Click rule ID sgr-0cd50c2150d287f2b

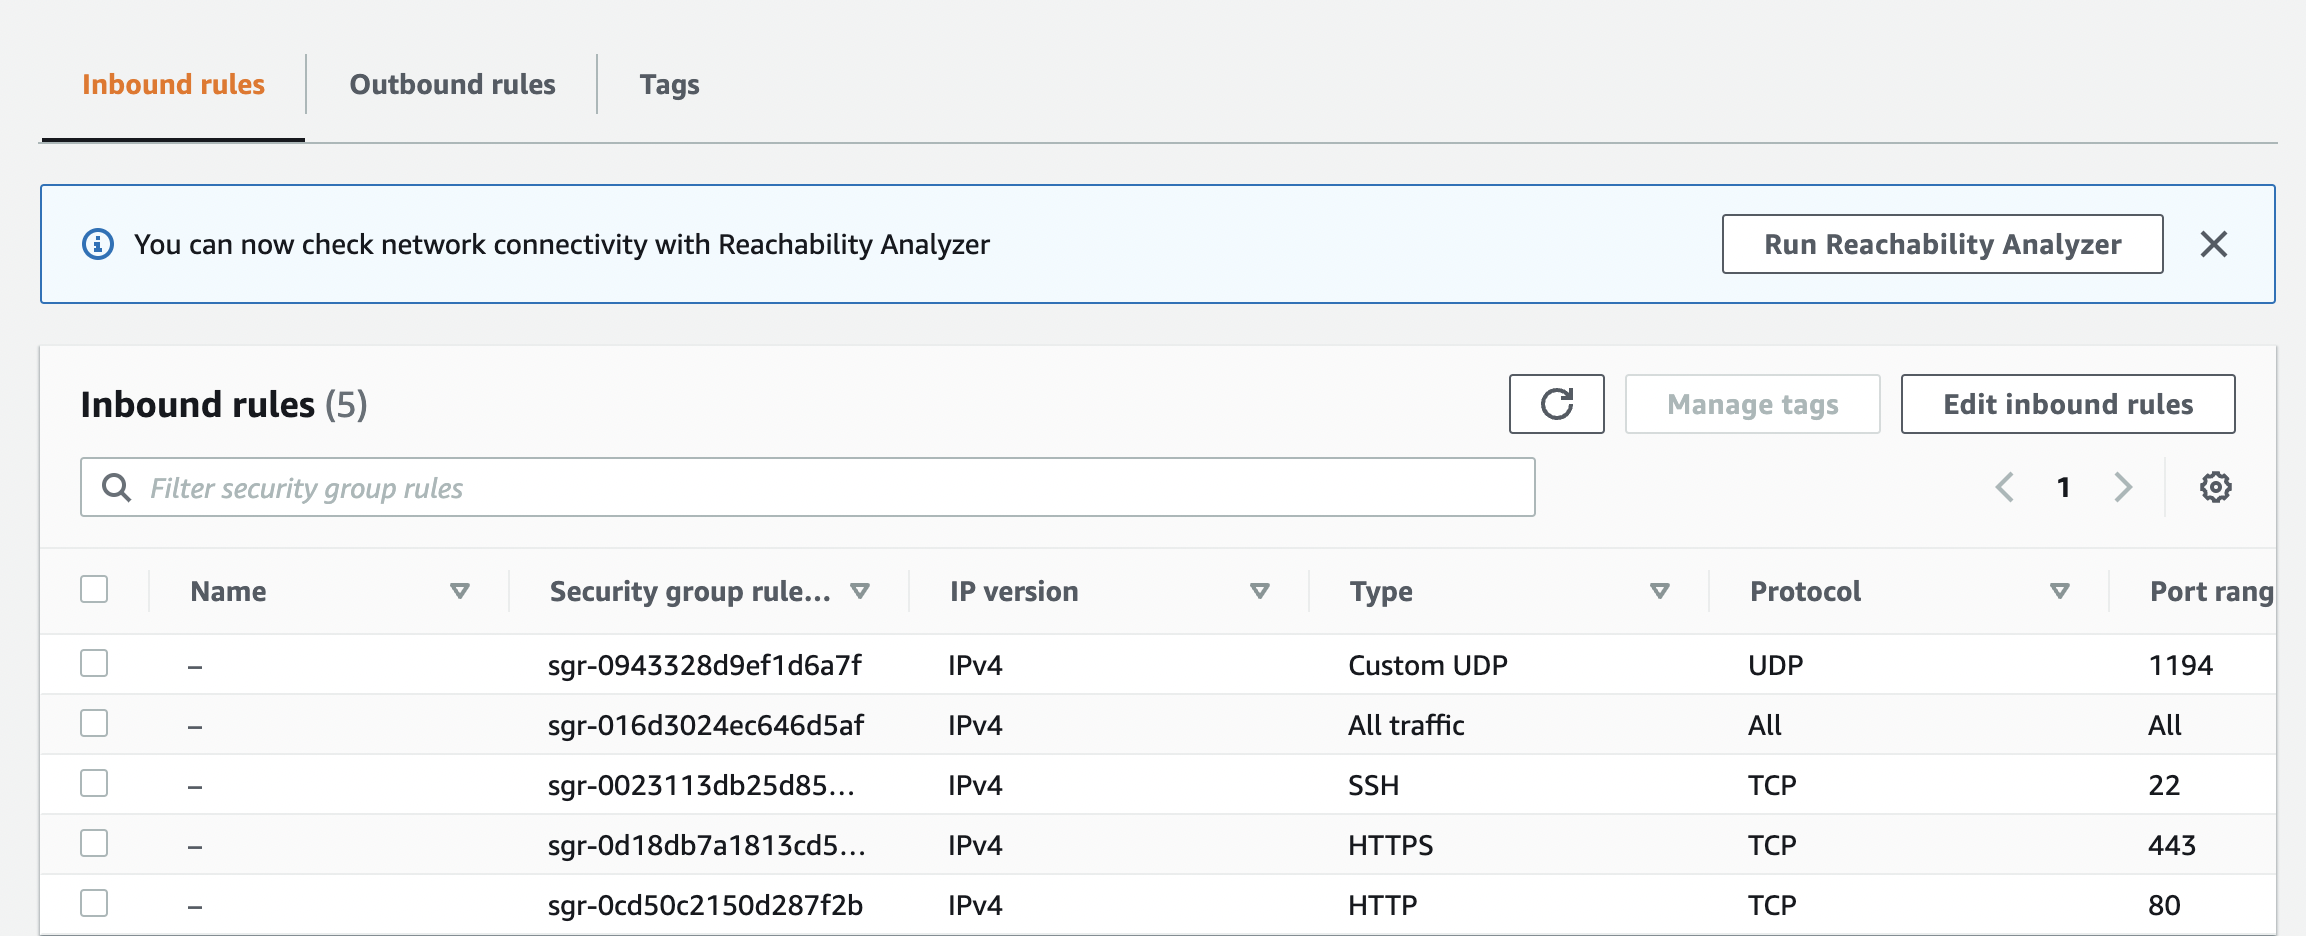coord(705,905)
